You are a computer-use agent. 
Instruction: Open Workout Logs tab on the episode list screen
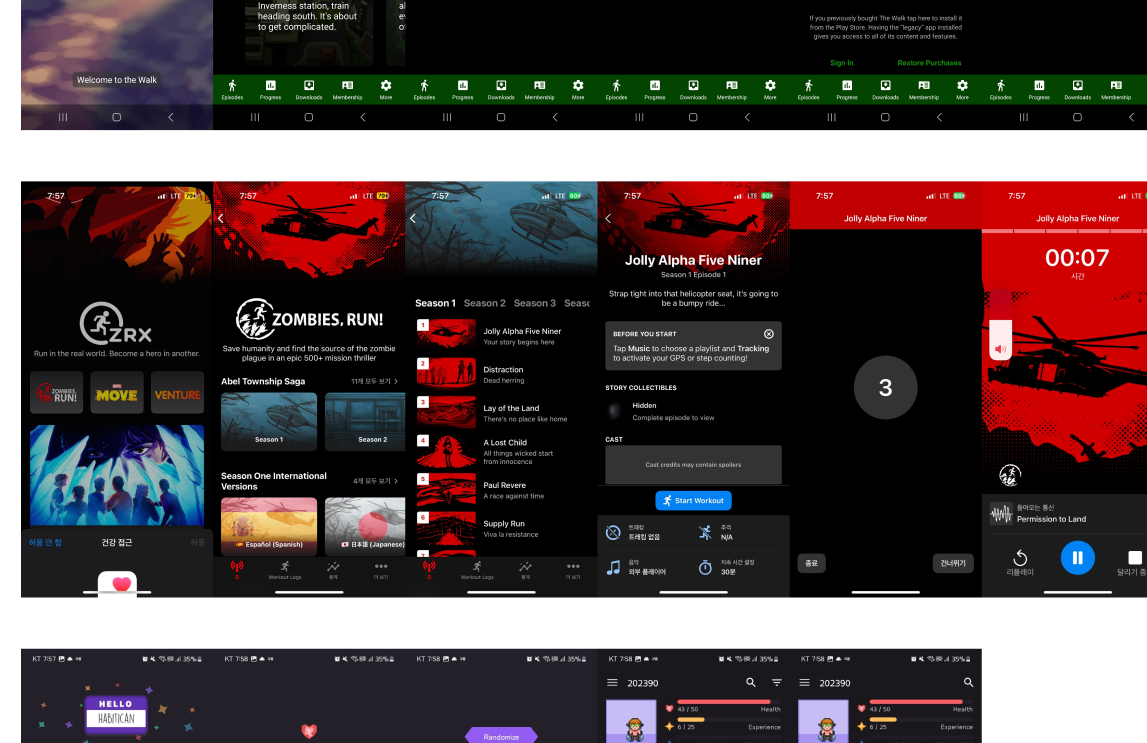477,570
